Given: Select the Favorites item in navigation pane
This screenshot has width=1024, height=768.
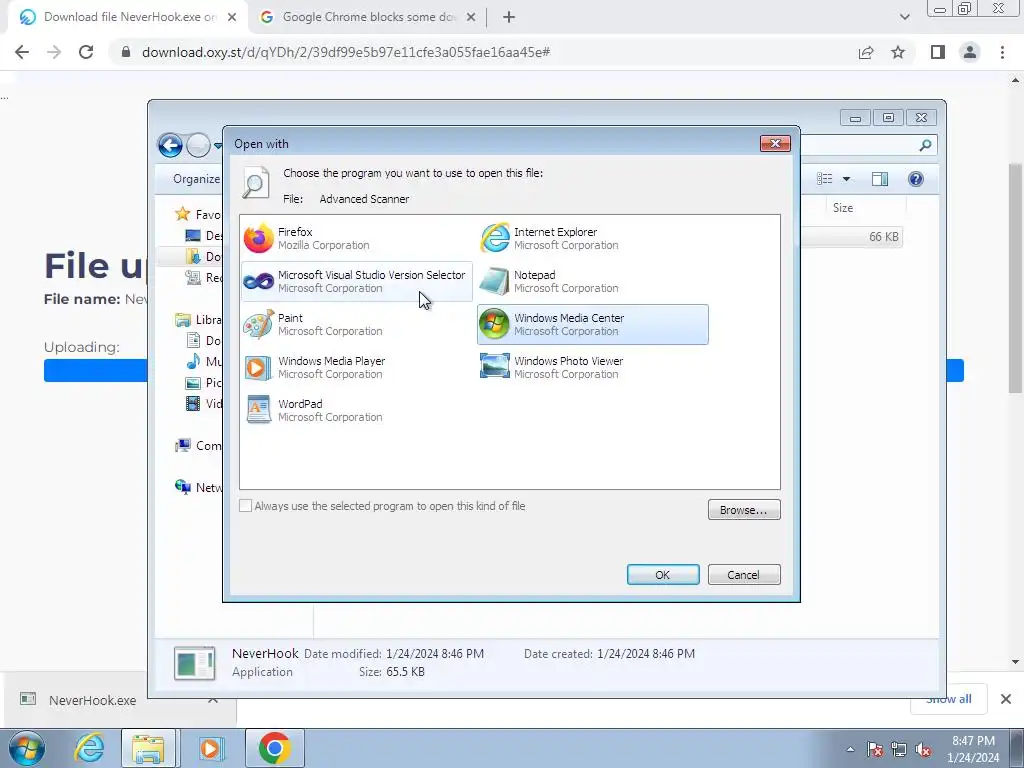Looking at the screenshot, I should tap(199, 214).
